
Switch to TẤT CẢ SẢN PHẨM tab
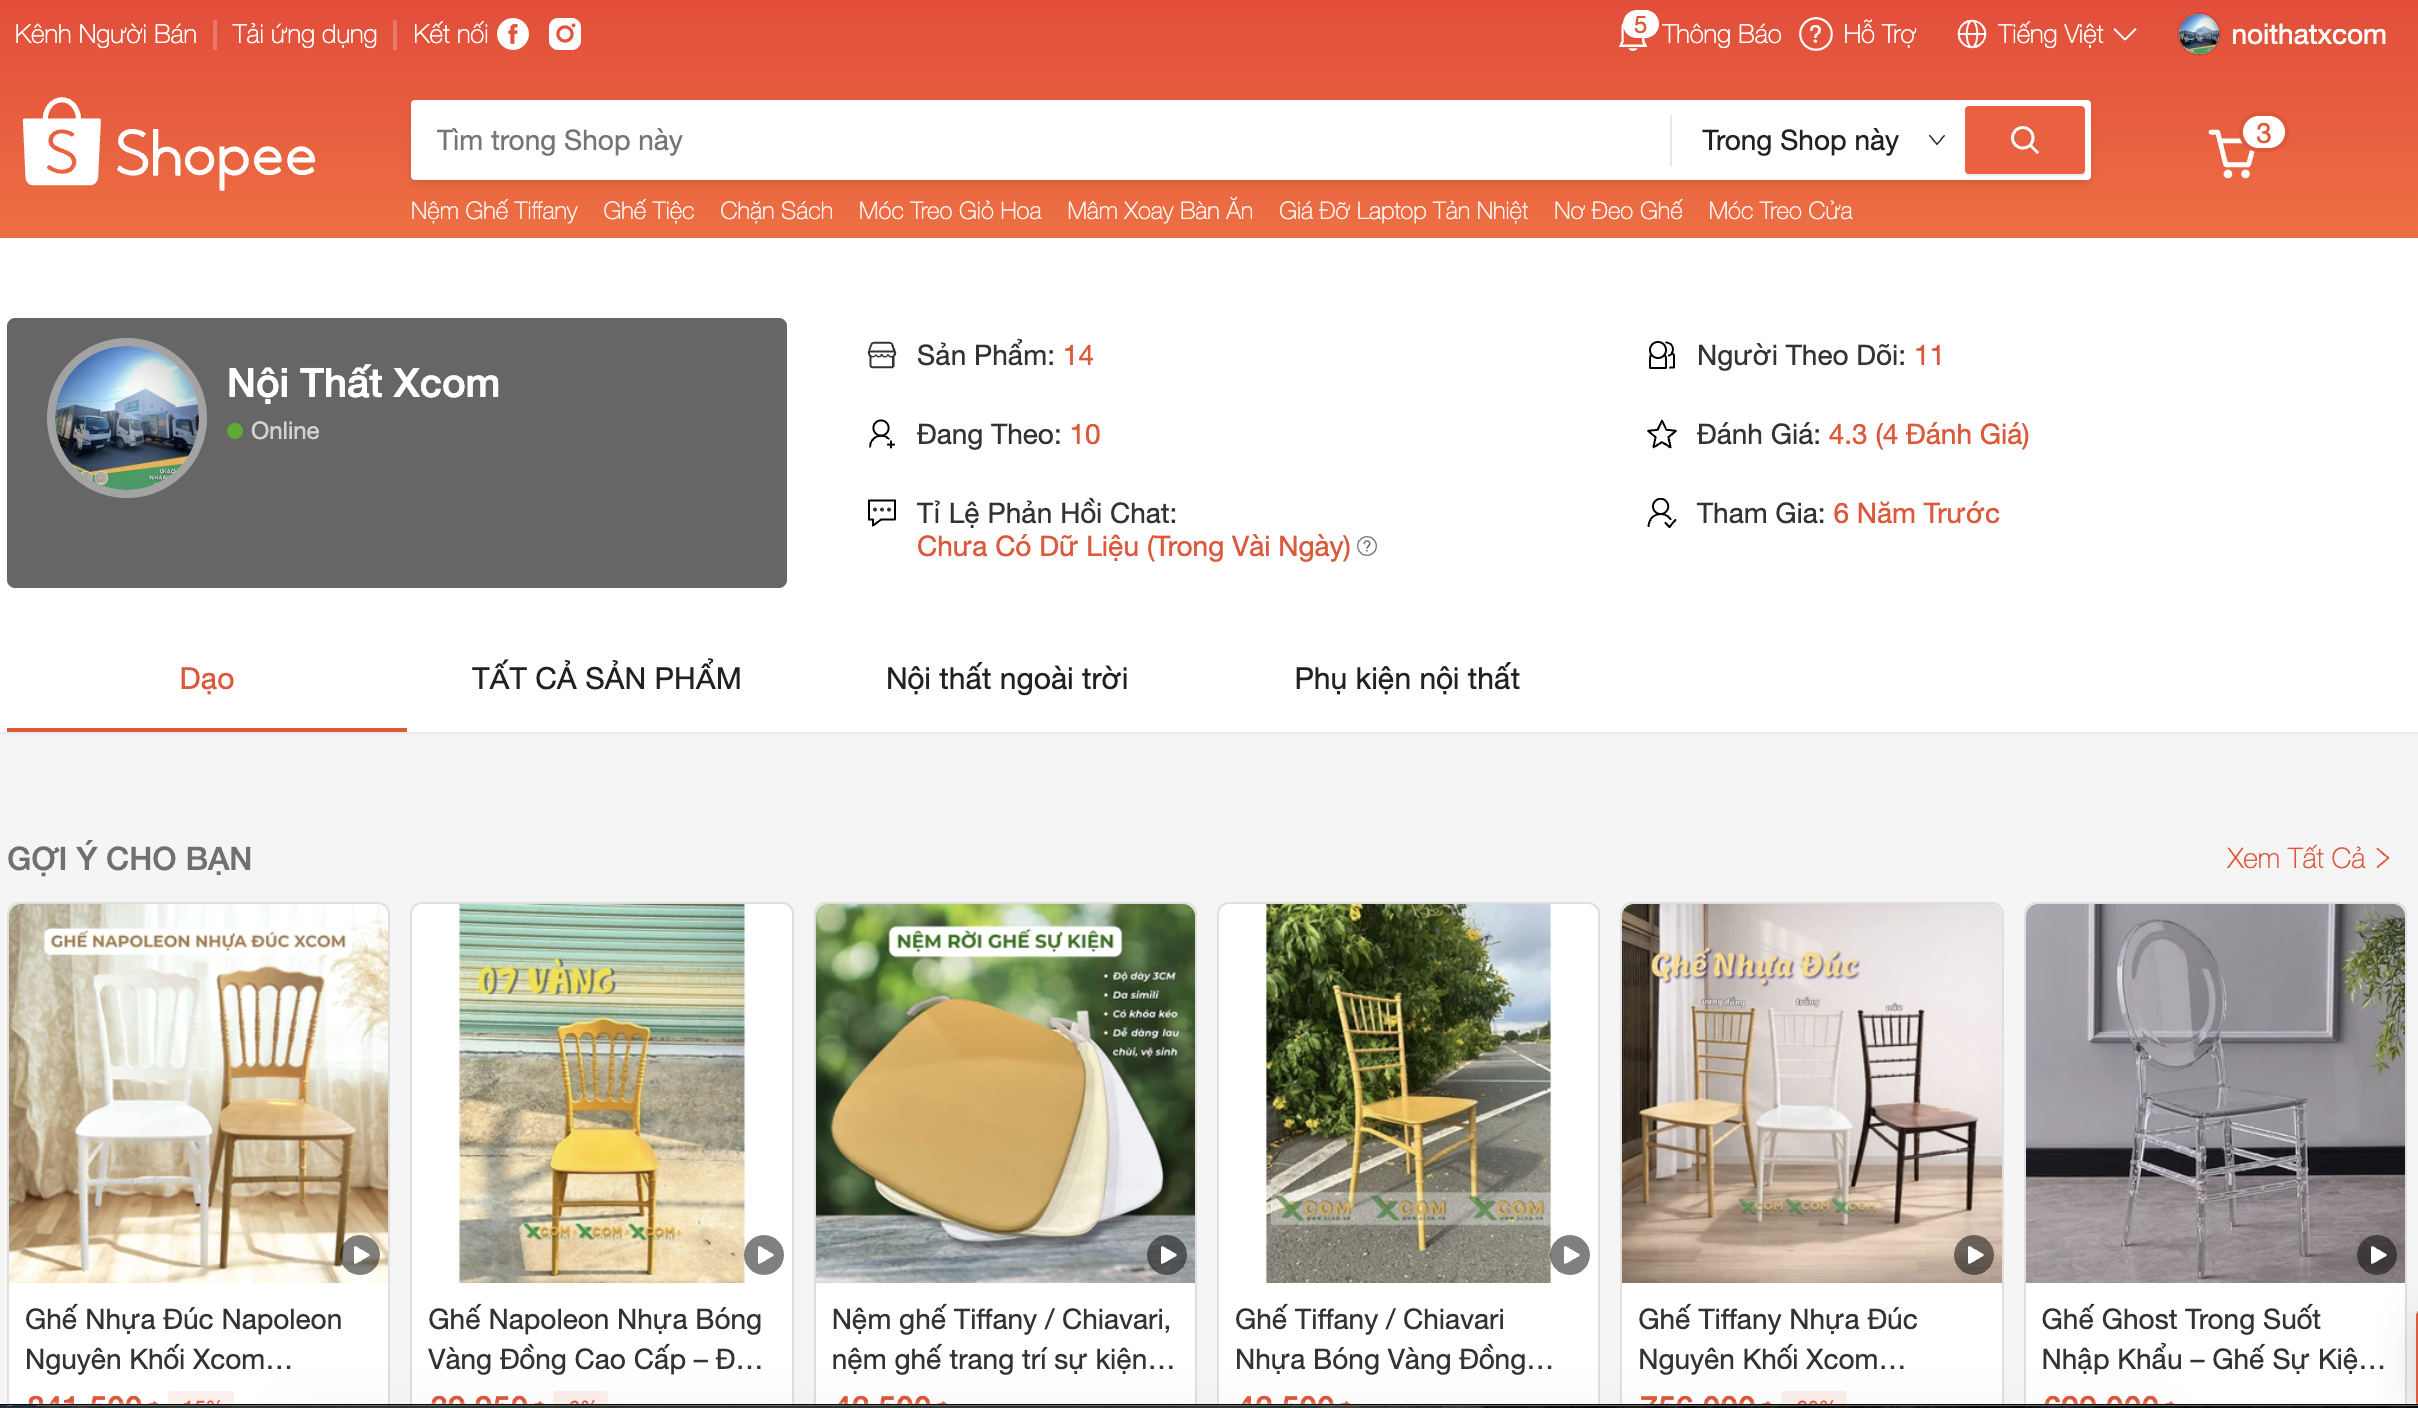(x=606, y=679)
